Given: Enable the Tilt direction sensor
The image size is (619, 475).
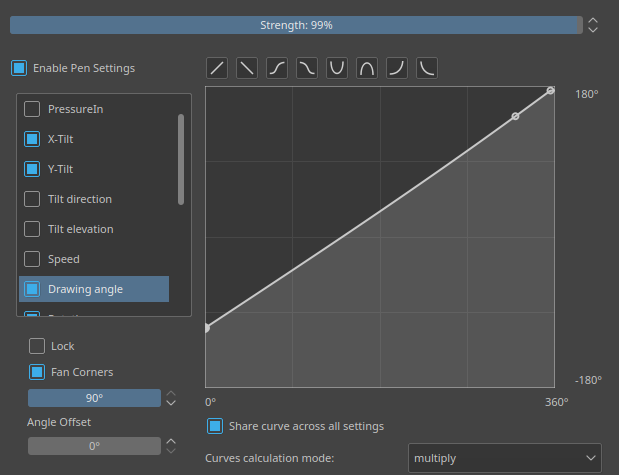Looking at the screenshot, I should pyautogui.click(x=32, y=199).
